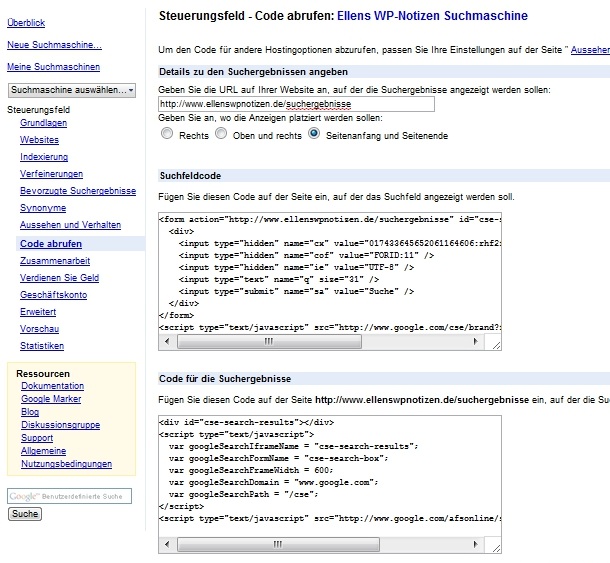The width and height of the screenshot is (610, 563).
Task: Click right scroll arrow of Suchfeldcode box
Action: 475,342
